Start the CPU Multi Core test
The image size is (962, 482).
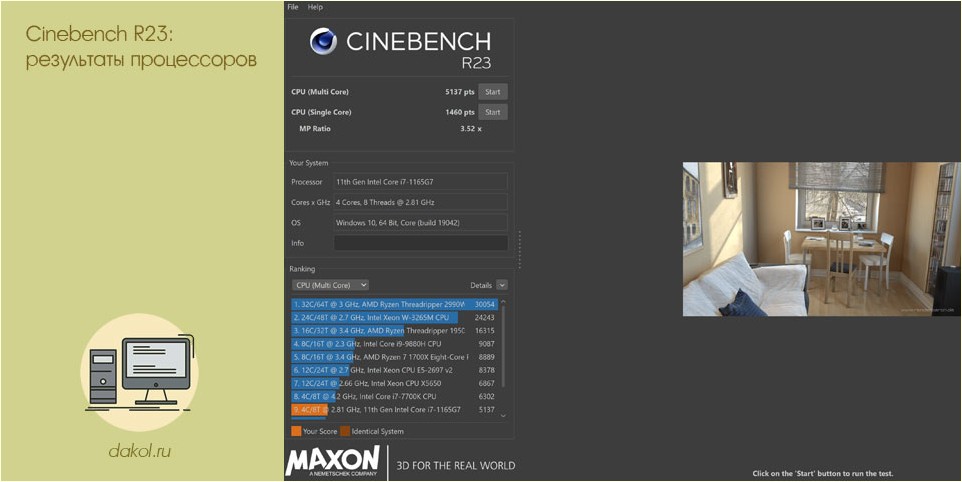(x=493, y=92)
